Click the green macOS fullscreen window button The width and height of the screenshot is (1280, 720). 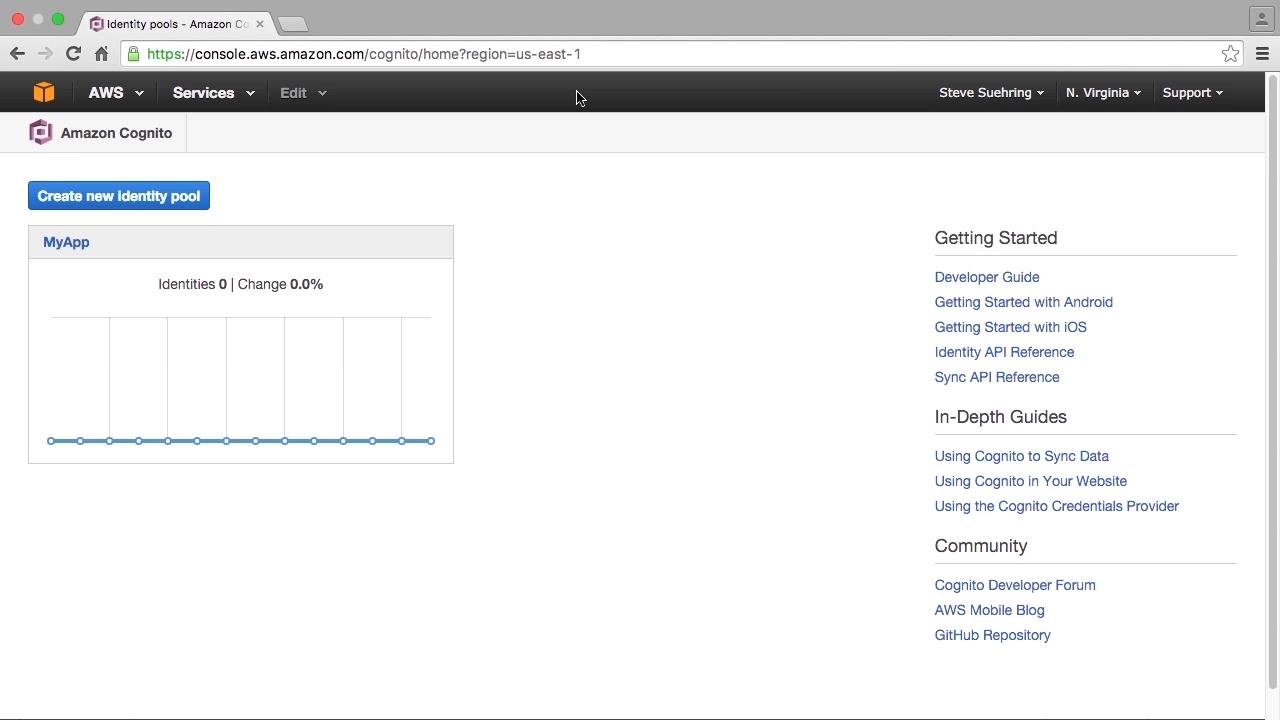[58, 19]
